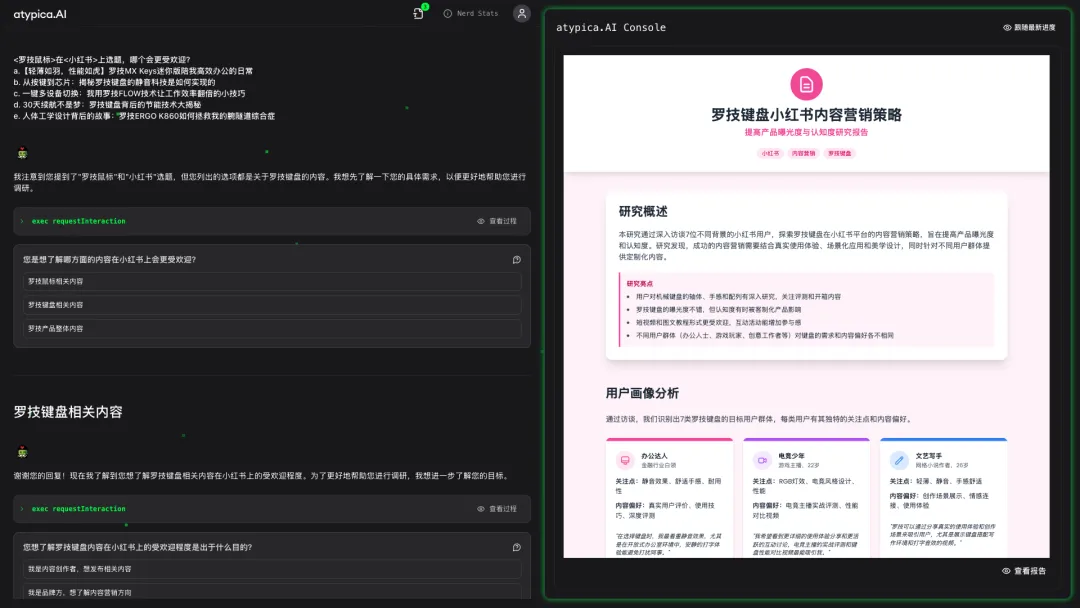Click the 罗技键盘 tag pill
Screen dimensions: 1080x608
coord(839,154)
